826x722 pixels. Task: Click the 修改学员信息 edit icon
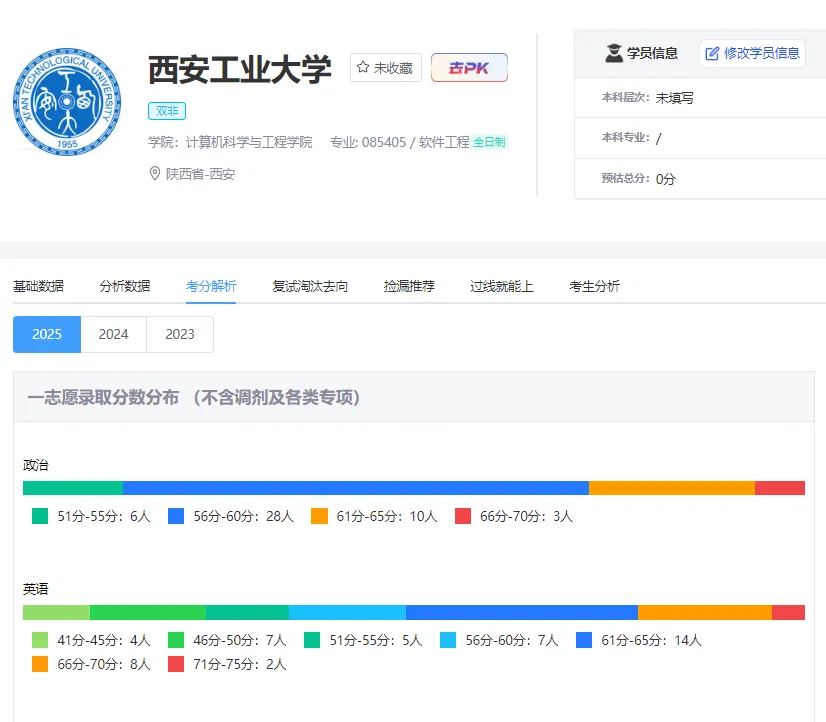pos(712,53)
